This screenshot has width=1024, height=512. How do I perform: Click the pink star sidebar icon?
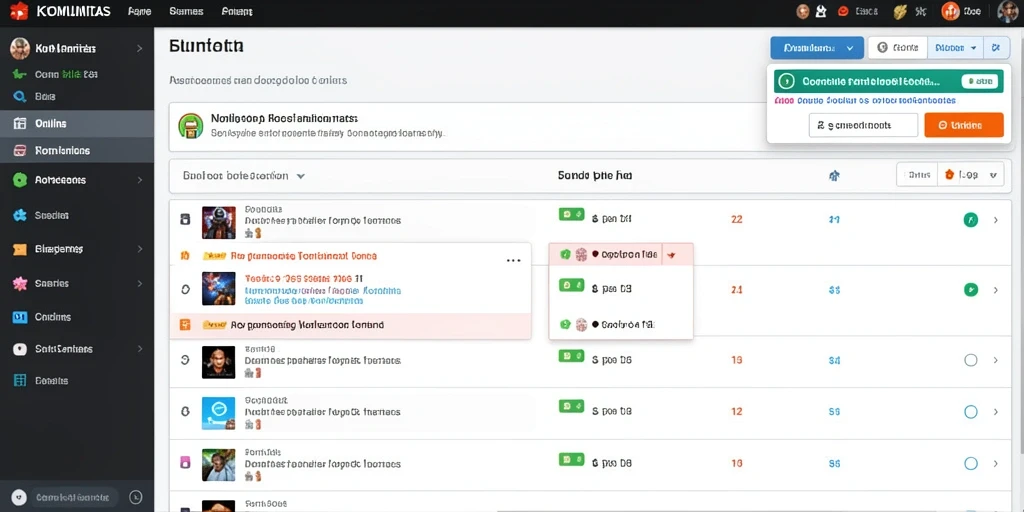pos(20,283)
